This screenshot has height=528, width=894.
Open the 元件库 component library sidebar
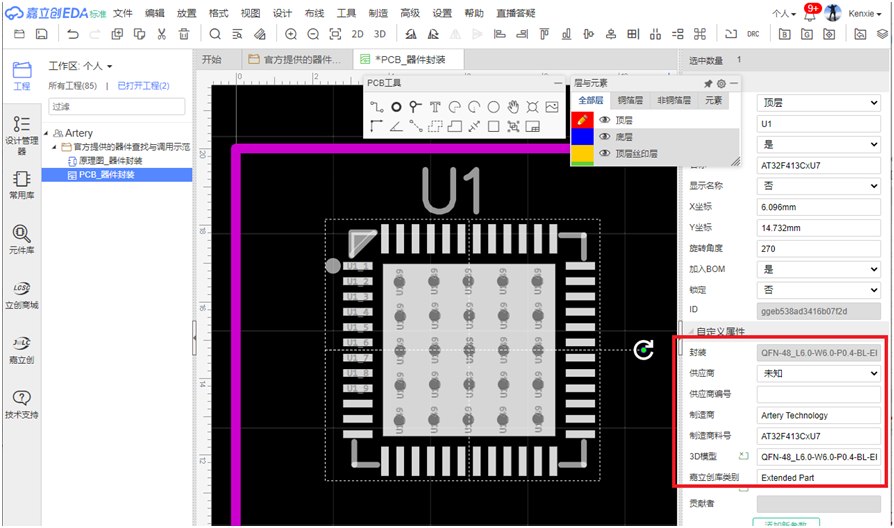click(x=21, y=240)
